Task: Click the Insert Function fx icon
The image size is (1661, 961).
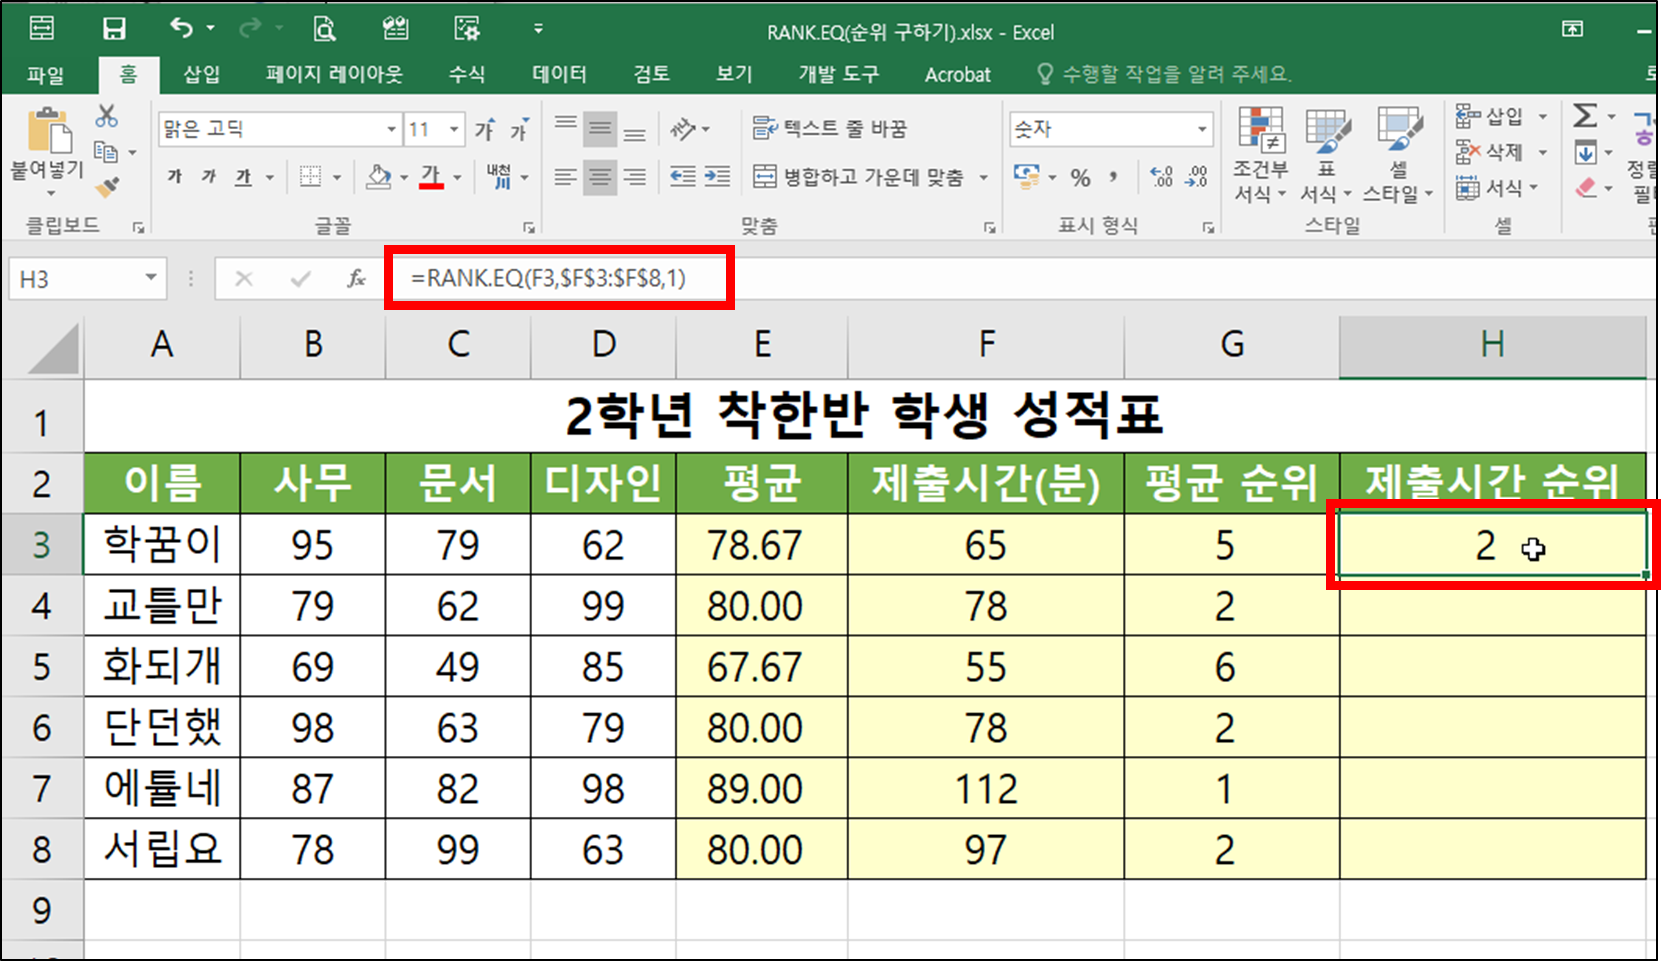Action: (357, 278)
